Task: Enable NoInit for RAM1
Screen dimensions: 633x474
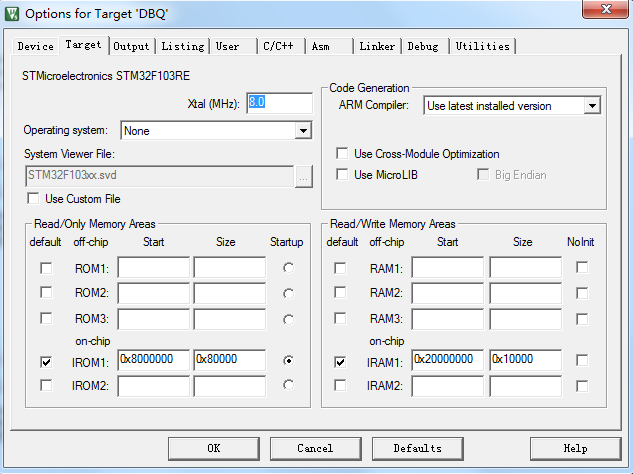Action: 582,267
